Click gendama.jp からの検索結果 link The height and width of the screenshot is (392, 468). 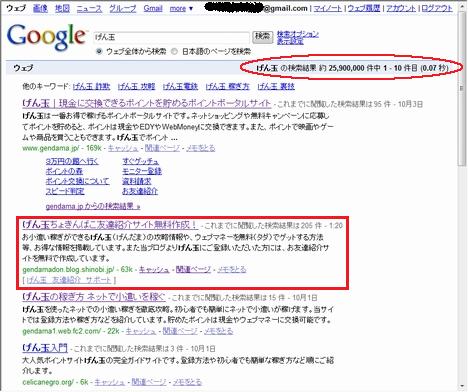click(93, 206)
